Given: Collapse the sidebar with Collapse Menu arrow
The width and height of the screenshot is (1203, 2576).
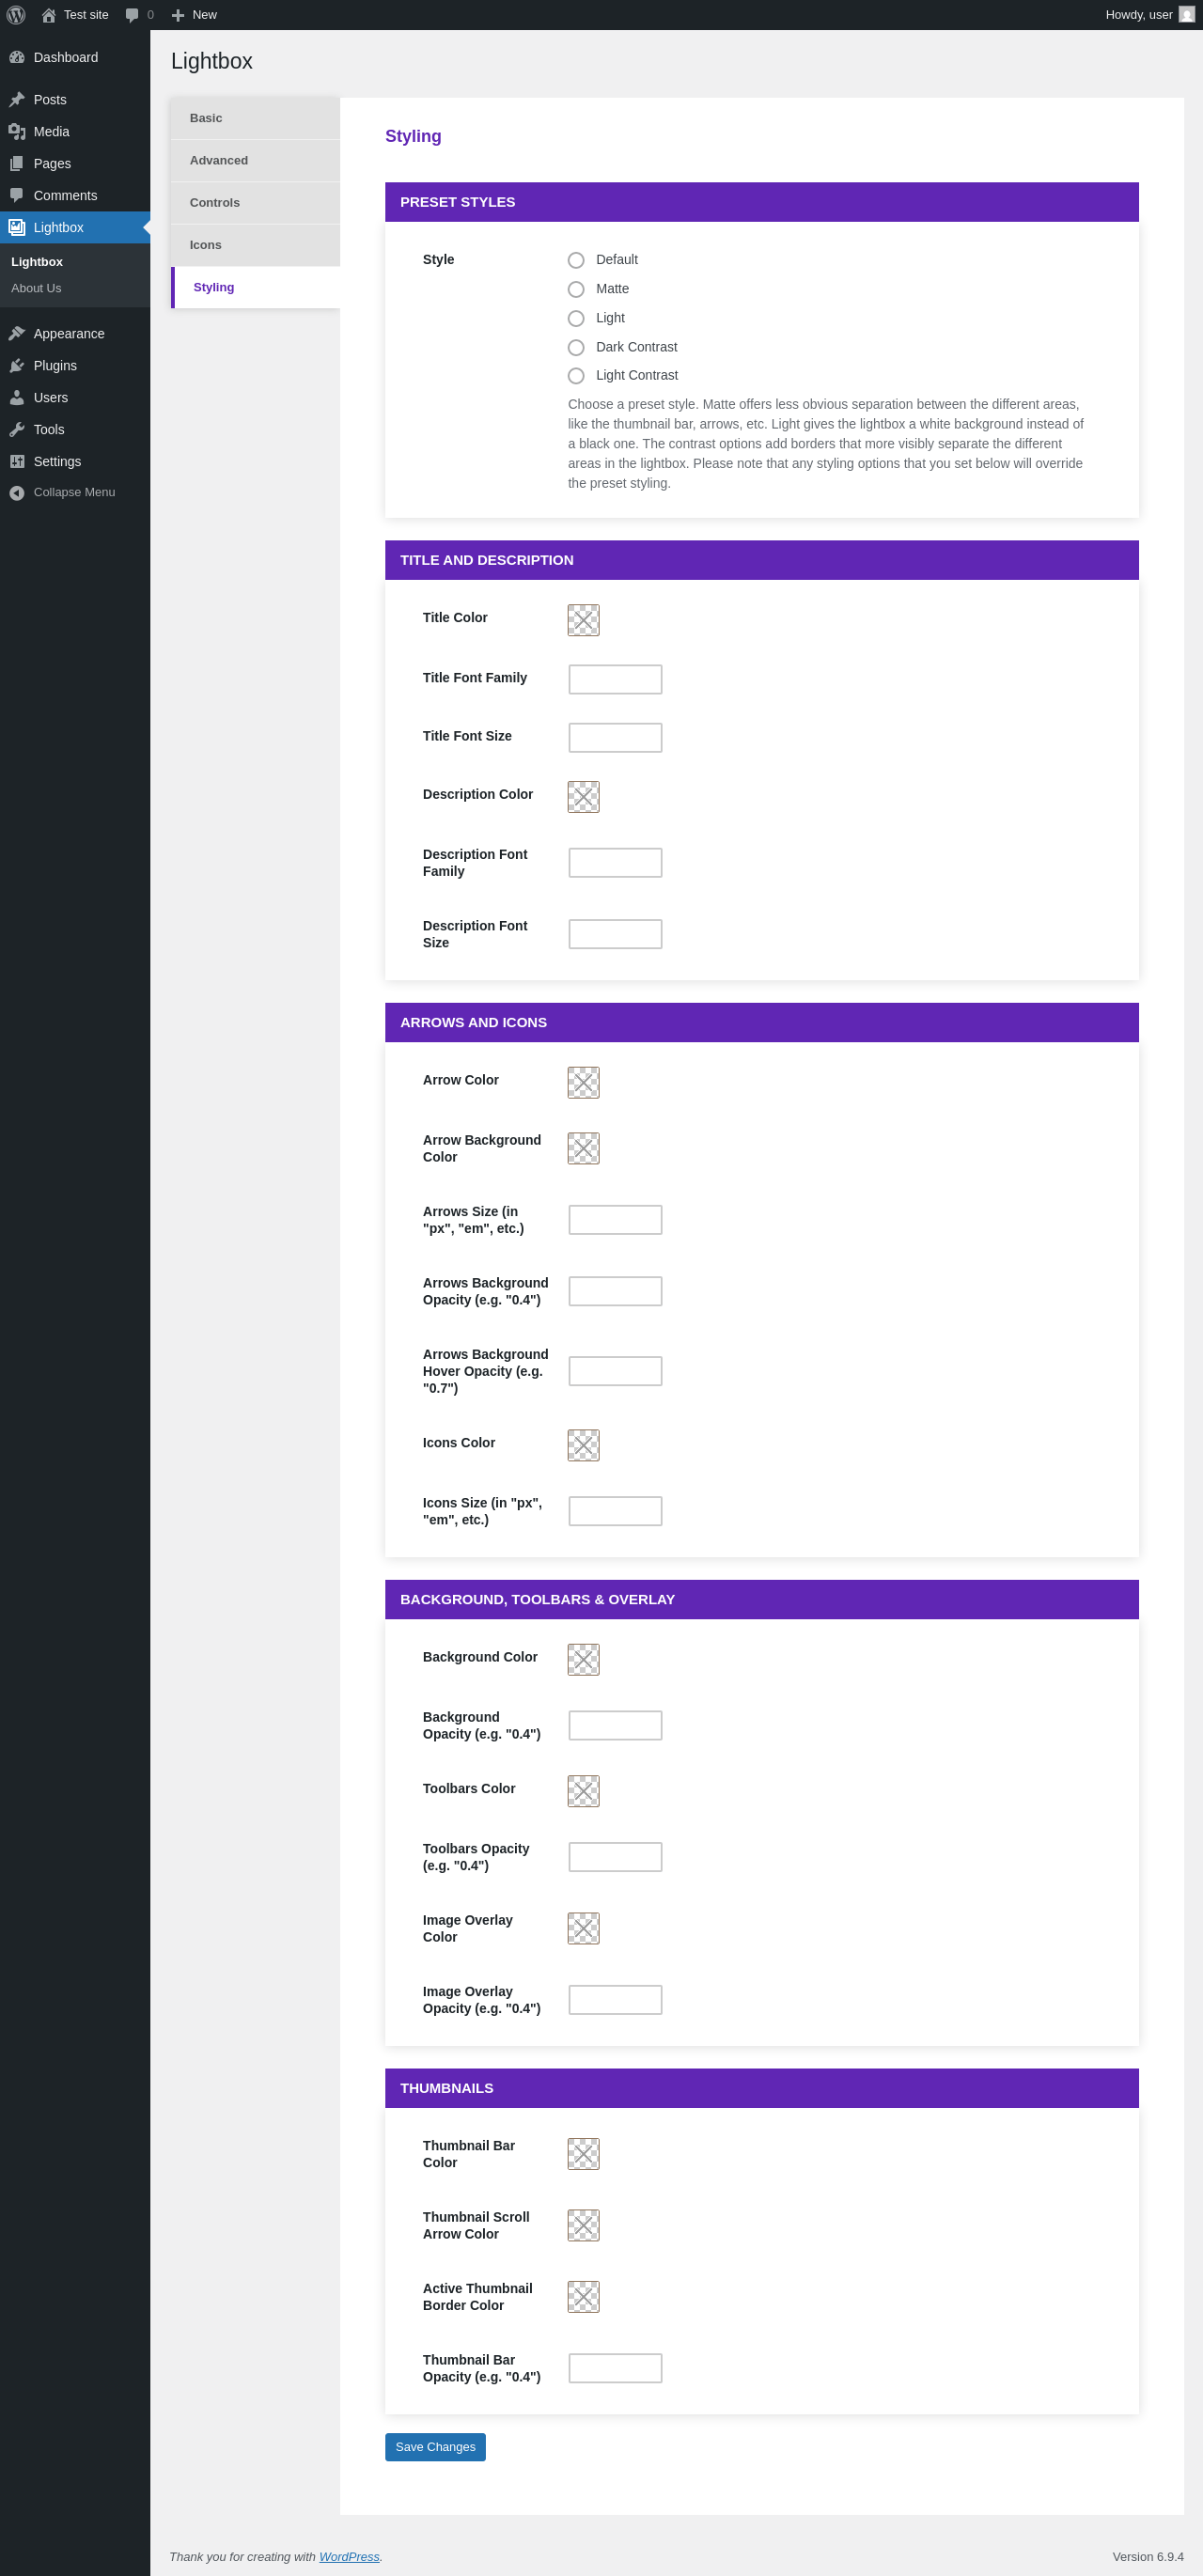Looking at the screenshot, I should [x=17, y=493].
